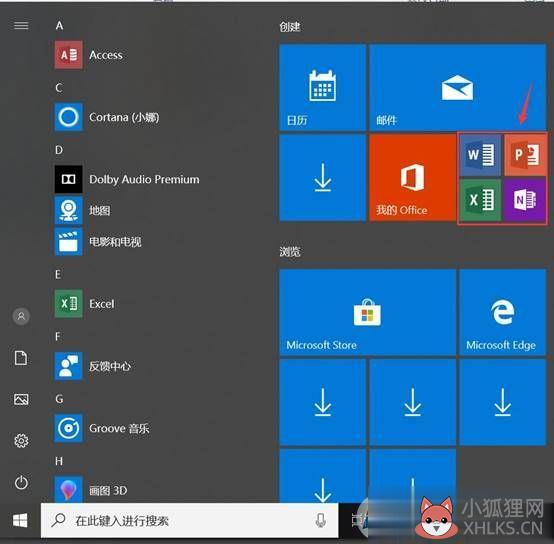Launch Access from the app list
Screen dimensions: 554x544
pos(89,55)
